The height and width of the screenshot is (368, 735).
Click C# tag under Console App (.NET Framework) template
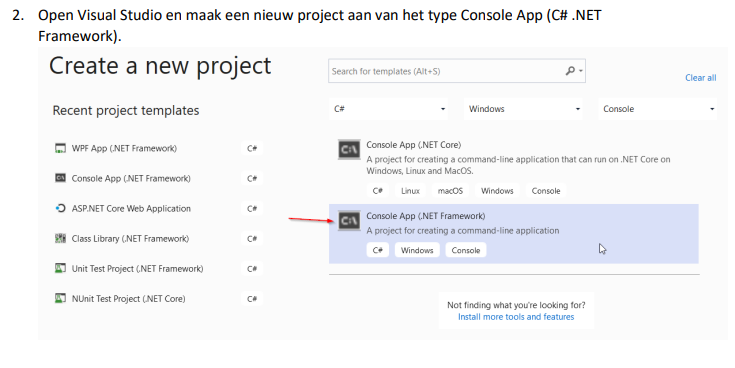(x=377, y=250)
